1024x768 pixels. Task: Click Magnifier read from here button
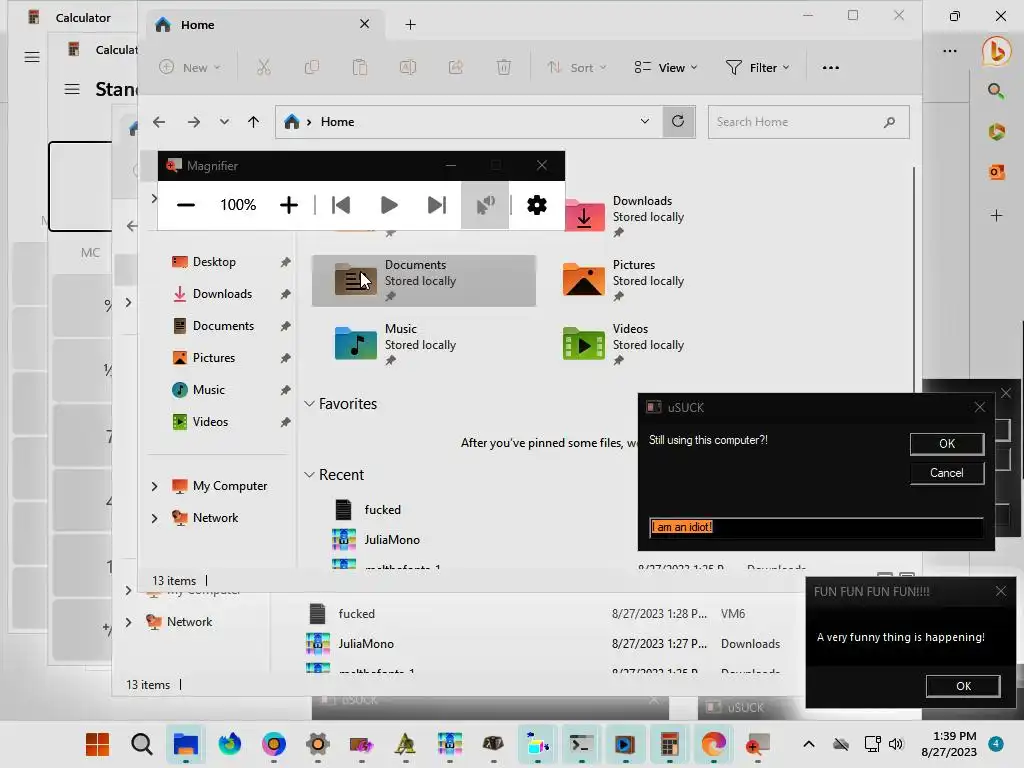485,205
